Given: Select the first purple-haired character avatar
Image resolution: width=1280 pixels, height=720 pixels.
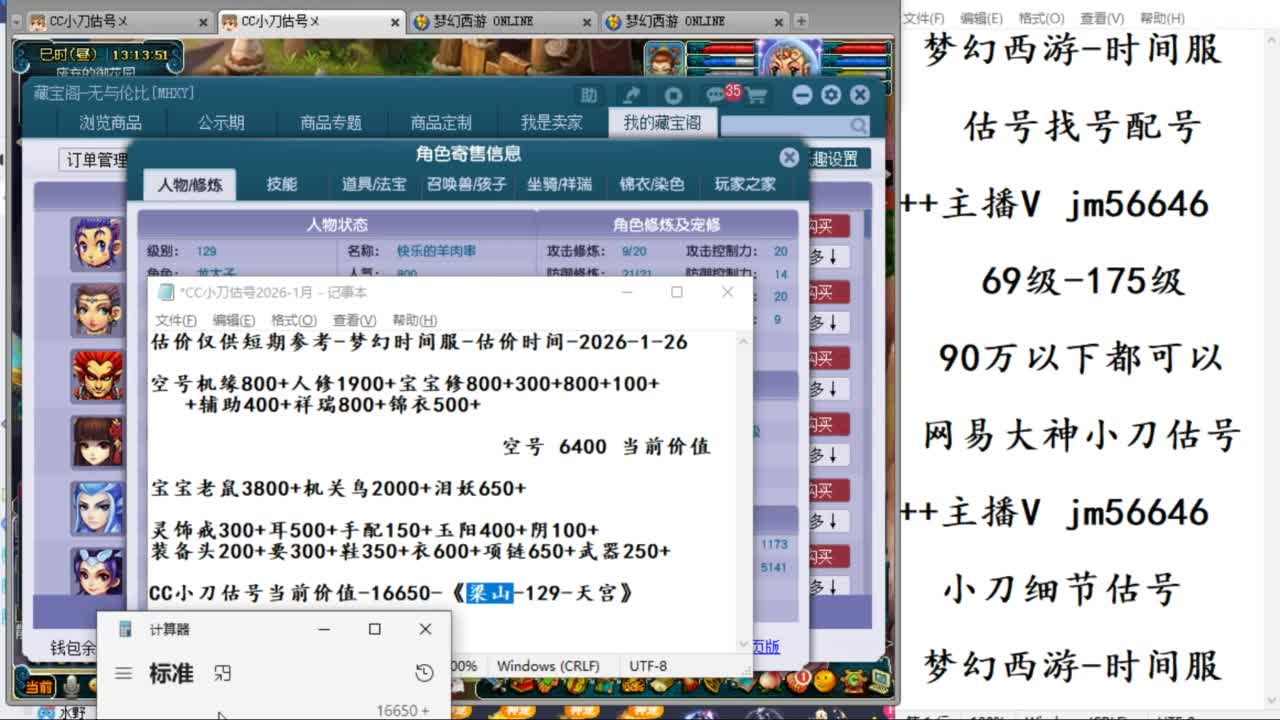Looking at the screenshot, I should pos(97,243).
